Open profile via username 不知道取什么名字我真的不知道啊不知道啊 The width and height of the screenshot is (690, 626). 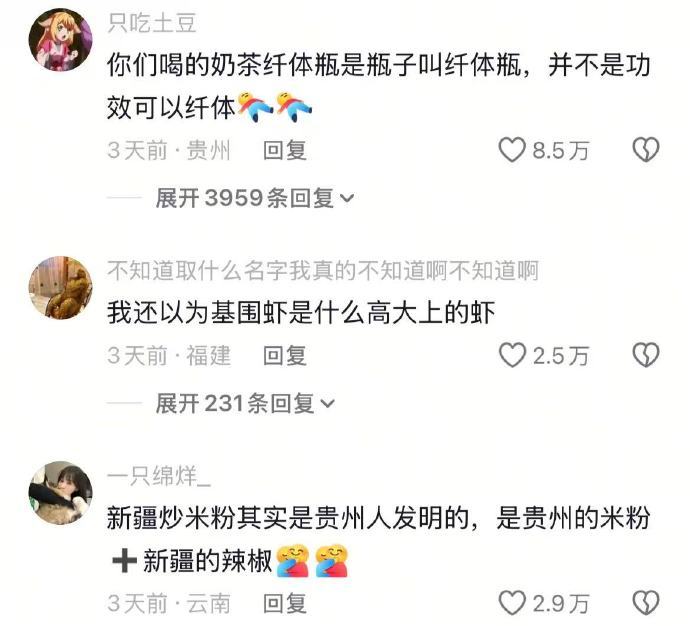(x=323, y=270)
